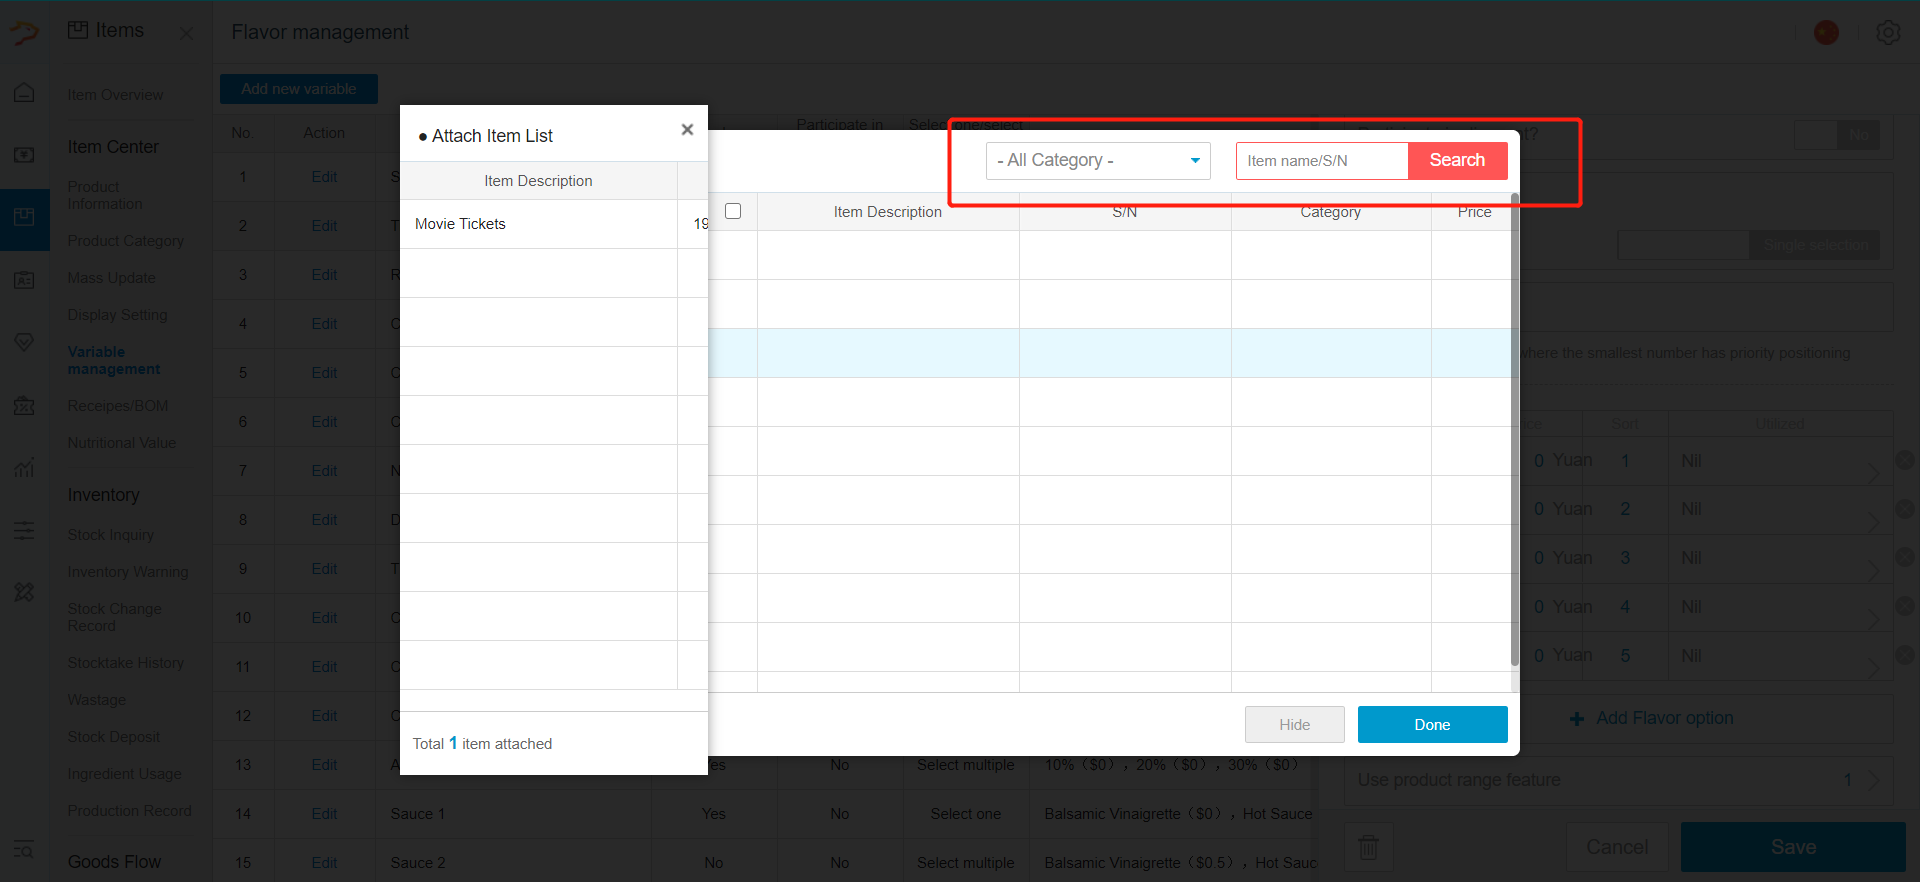Expand the flavor row with Sort 4
1920x882 pixels.
pyautogui.click(x=1874, y=618)
